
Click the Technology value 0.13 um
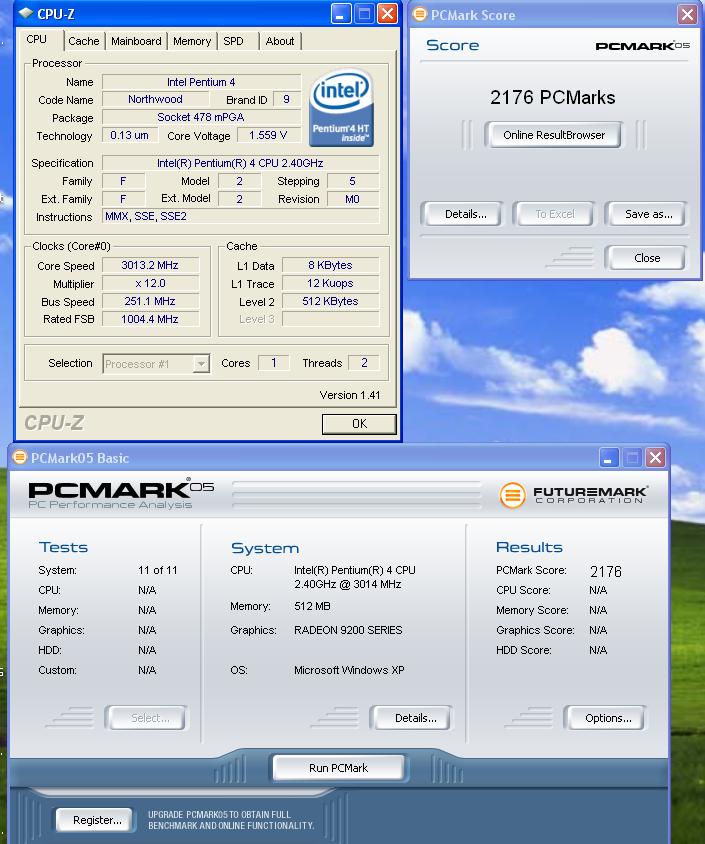(130, 135)
